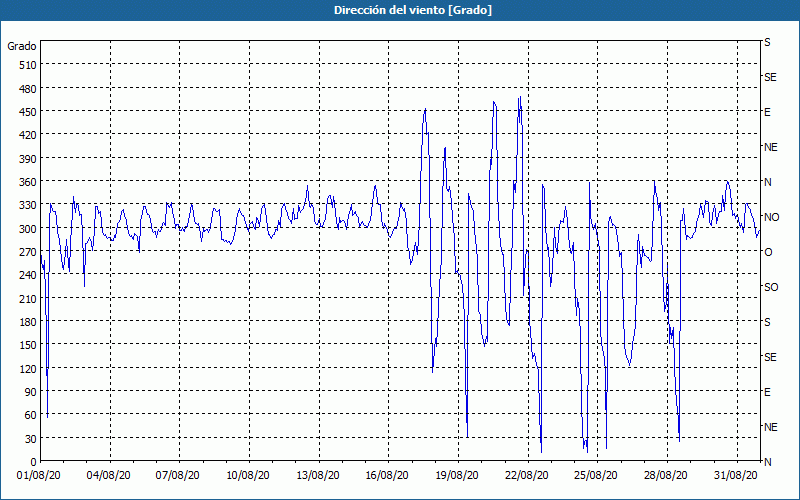Click the 450 y-axis value
Screen dimensions: 800x500
click(28, 112)
